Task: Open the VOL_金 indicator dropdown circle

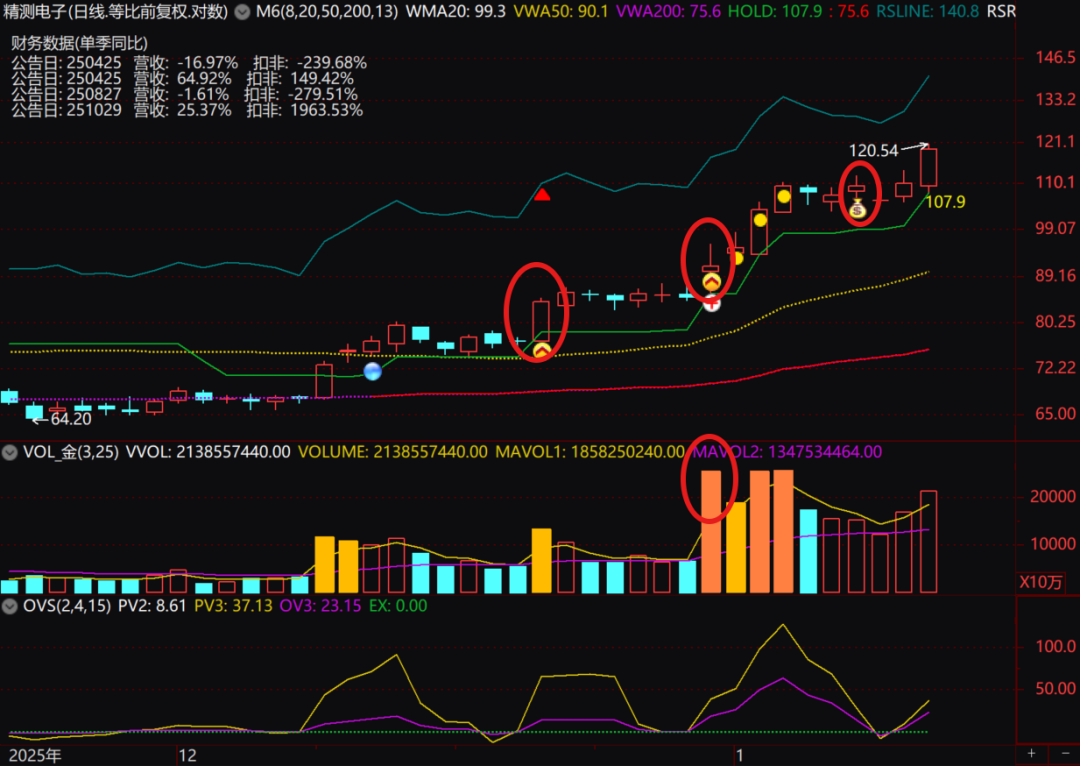Action: pos(10,453)
